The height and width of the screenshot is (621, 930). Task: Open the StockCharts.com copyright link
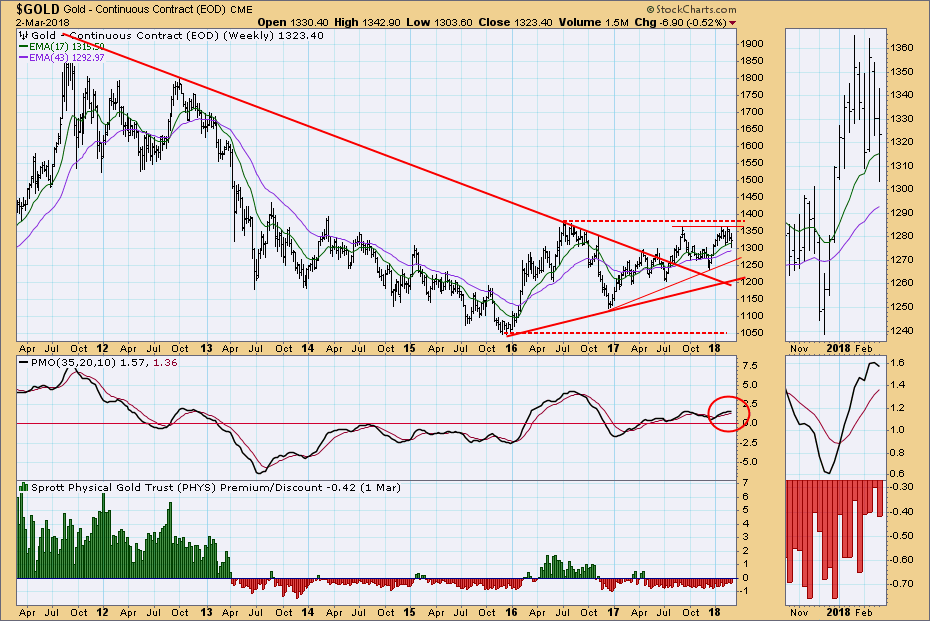click(692, 9)
